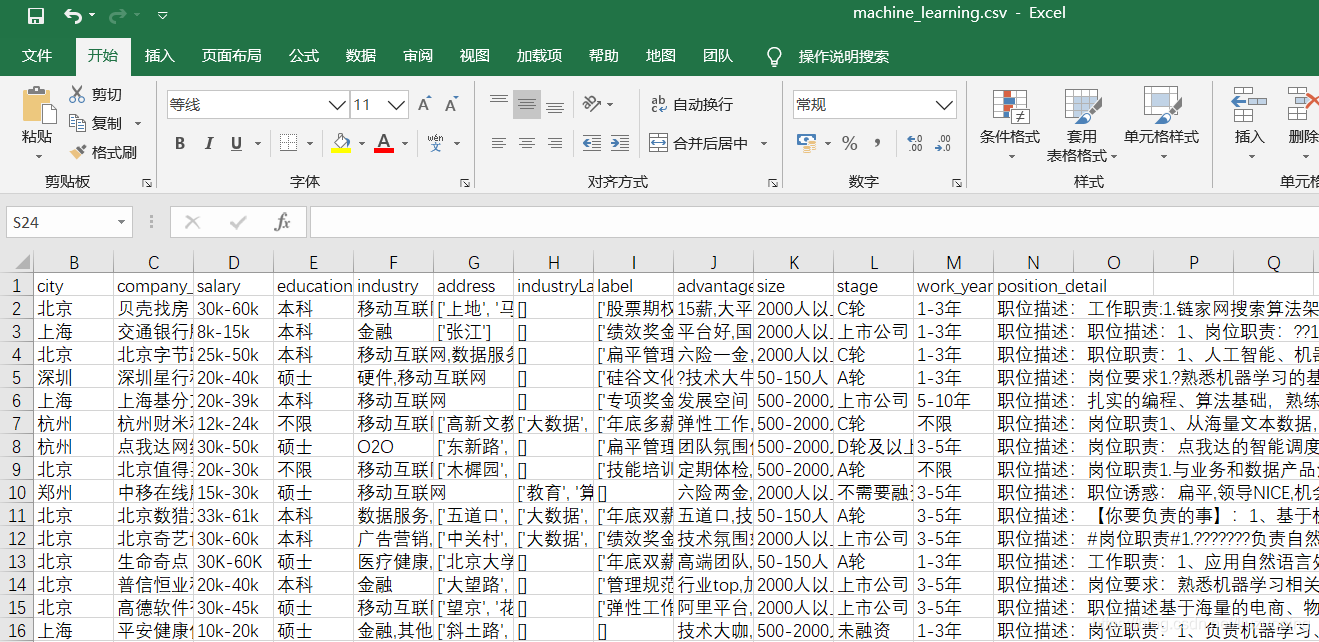Open the 字体 group dialog launcher
1319x642 pixels.
[x=465, y=183]
